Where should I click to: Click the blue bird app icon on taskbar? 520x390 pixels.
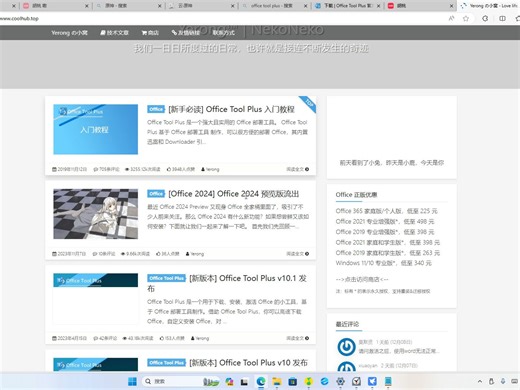click(x=372, y=381)
